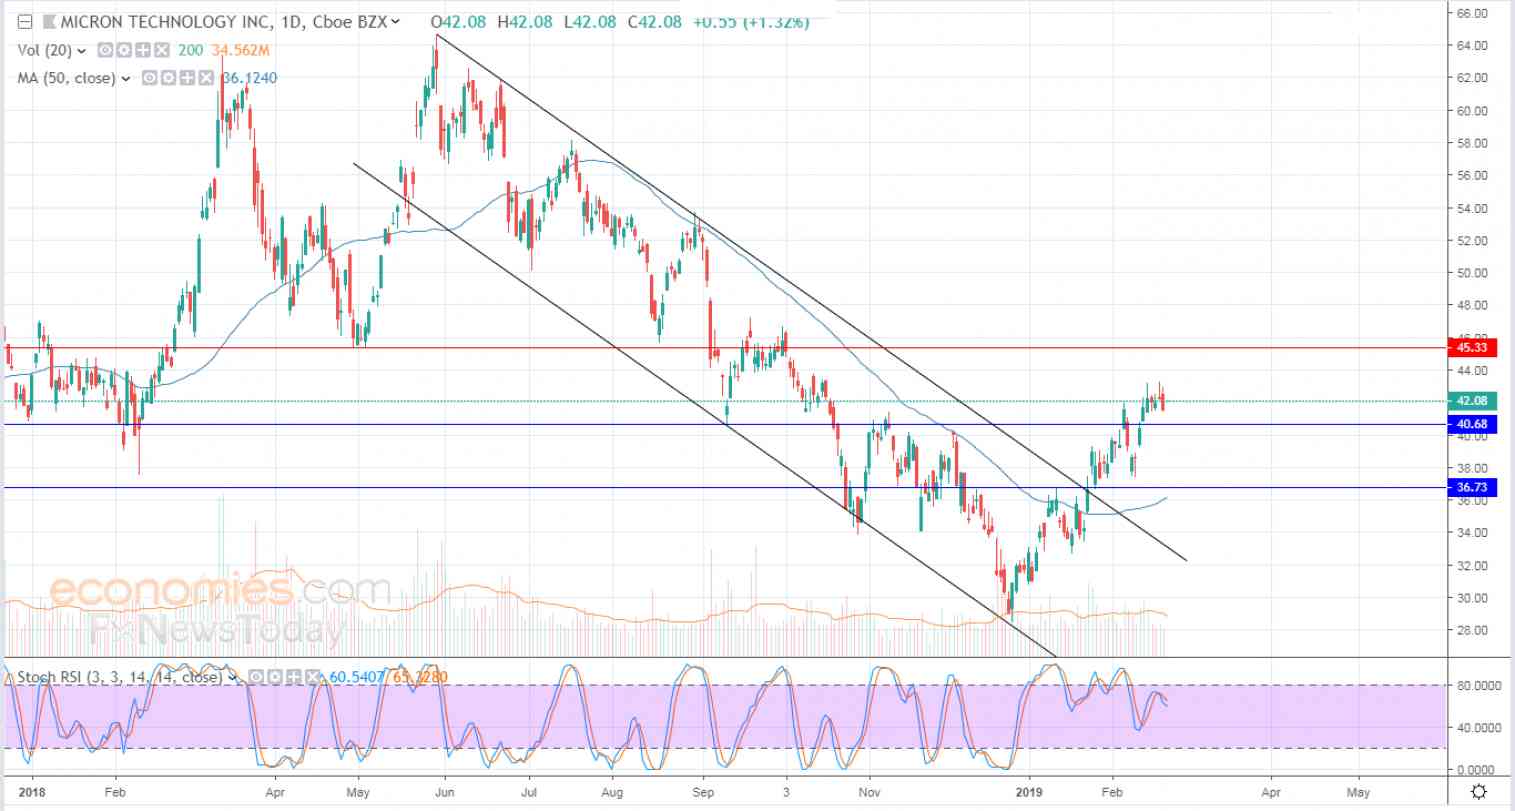Toggle visibility eye of the Vol indicator
The width and height of the screenshot is (1515, 811).
coord(105,50)
